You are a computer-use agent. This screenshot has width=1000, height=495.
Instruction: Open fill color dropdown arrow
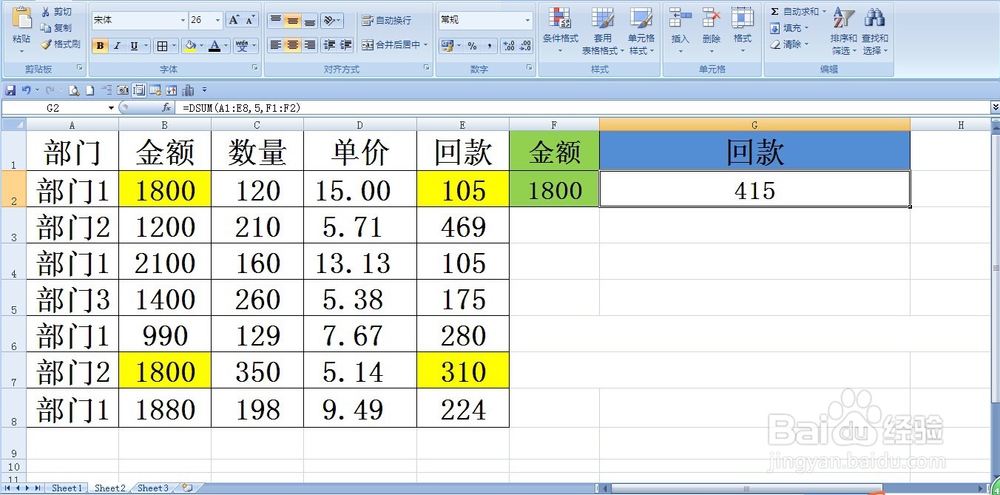(202, 46)
